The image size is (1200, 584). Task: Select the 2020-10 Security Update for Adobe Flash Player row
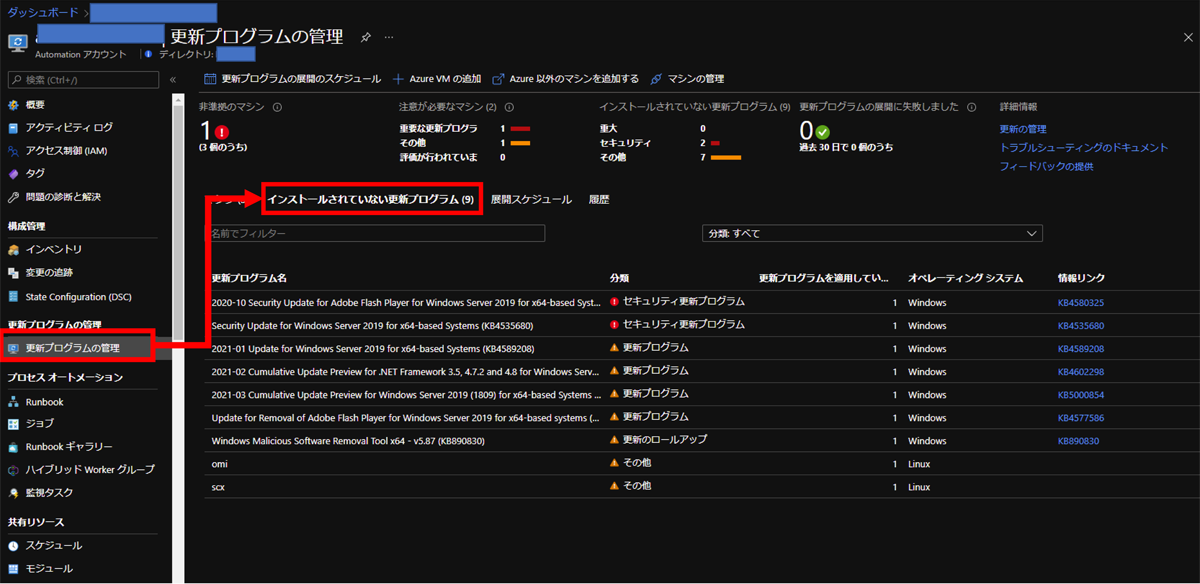tap(700, 302)
